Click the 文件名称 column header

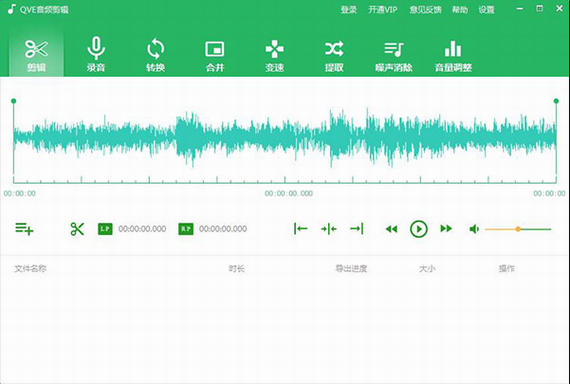pyautogui.click(x=31, y=269)
